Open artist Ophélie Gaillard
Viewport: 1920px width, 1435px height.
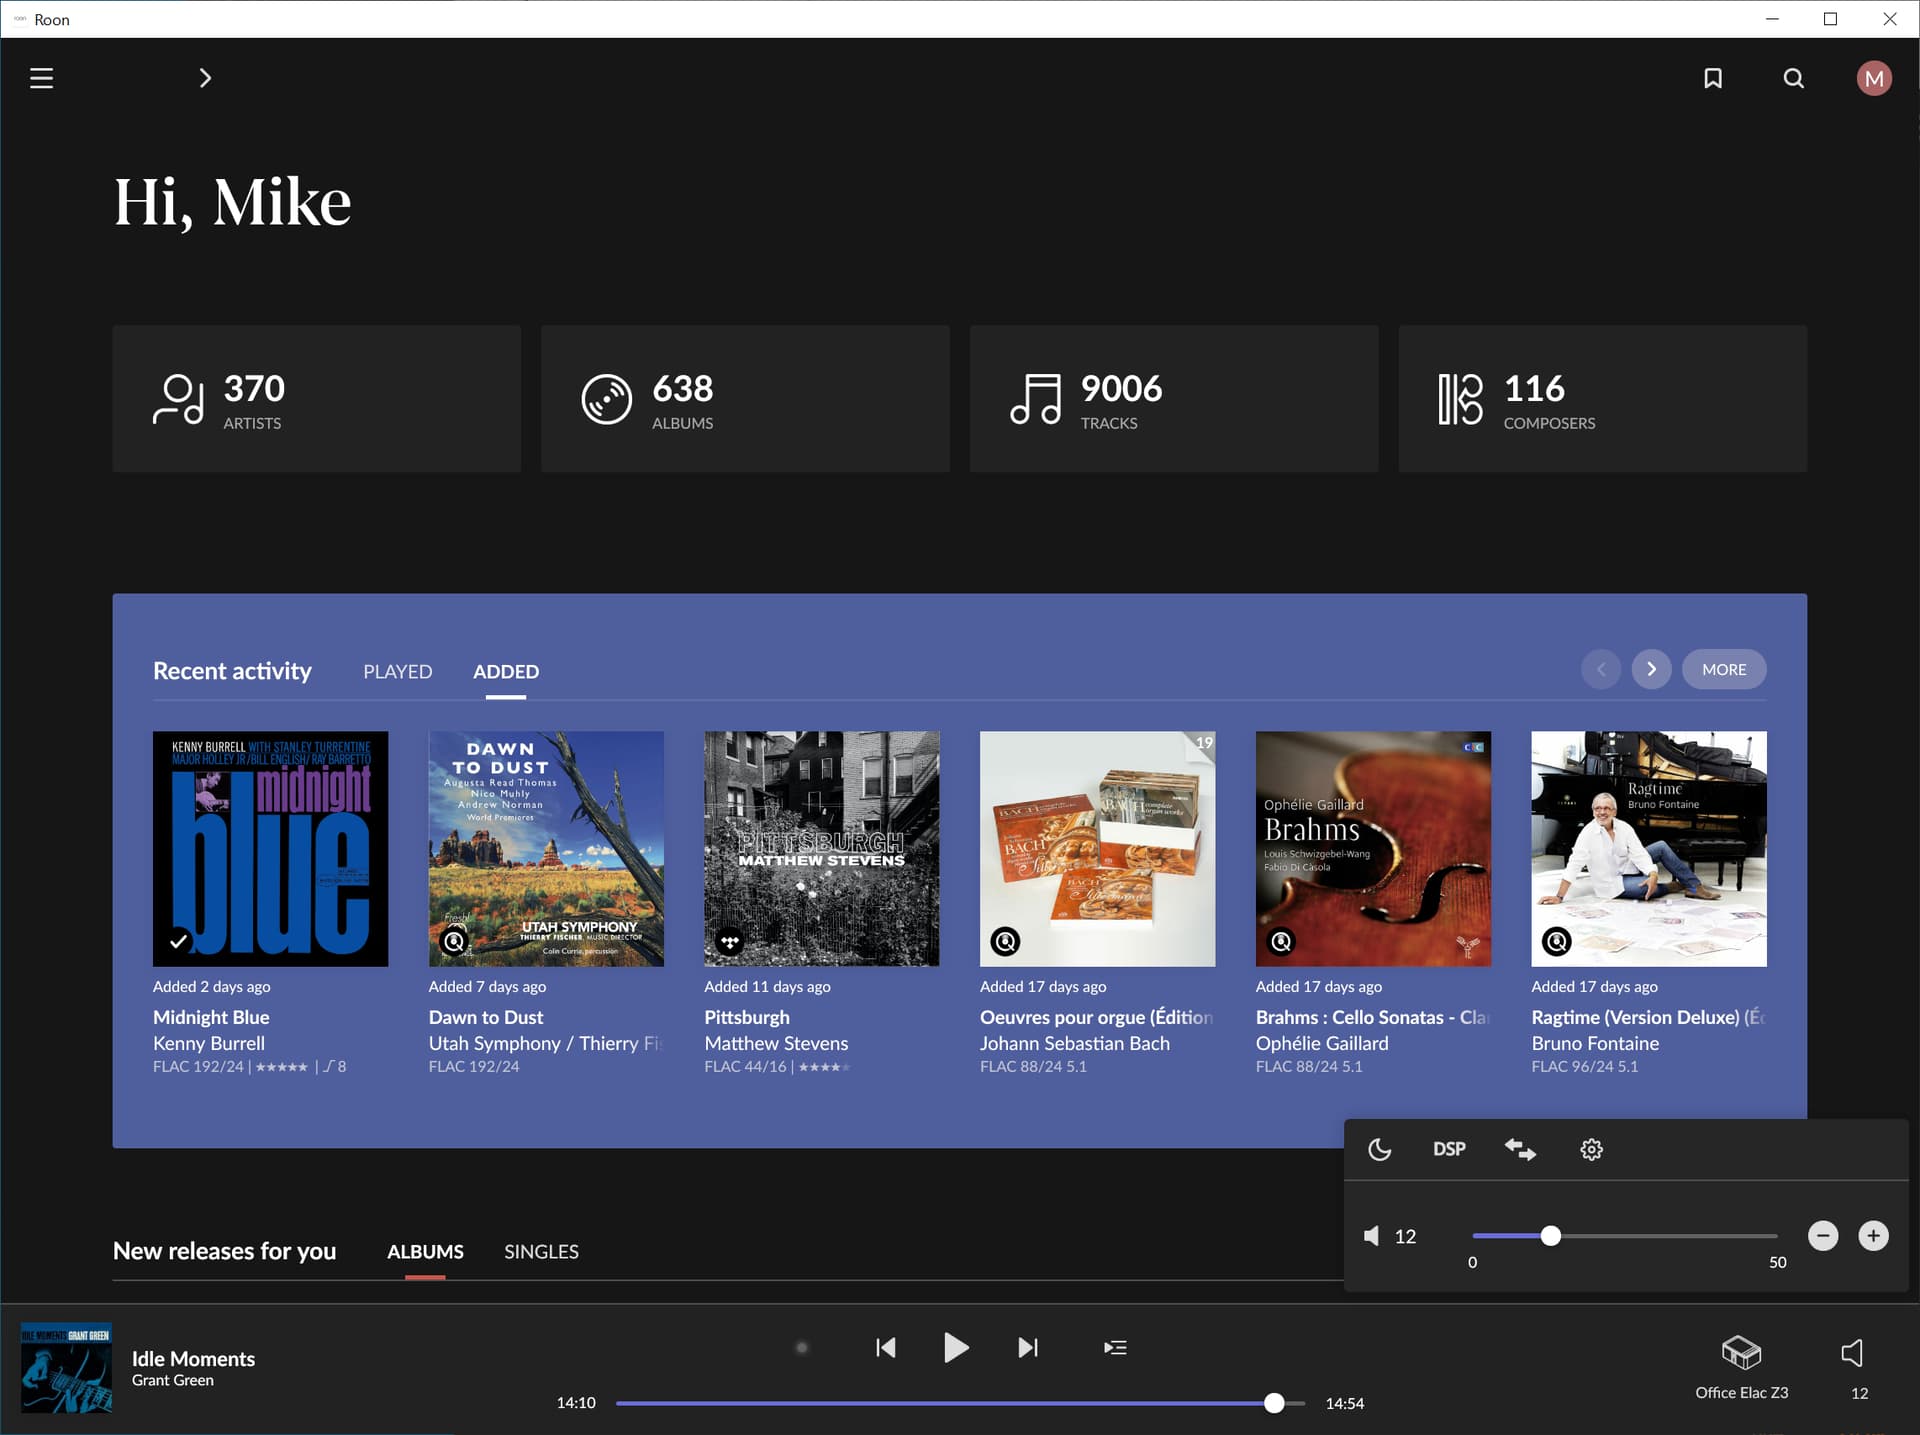click(x=1322, y=1043)
